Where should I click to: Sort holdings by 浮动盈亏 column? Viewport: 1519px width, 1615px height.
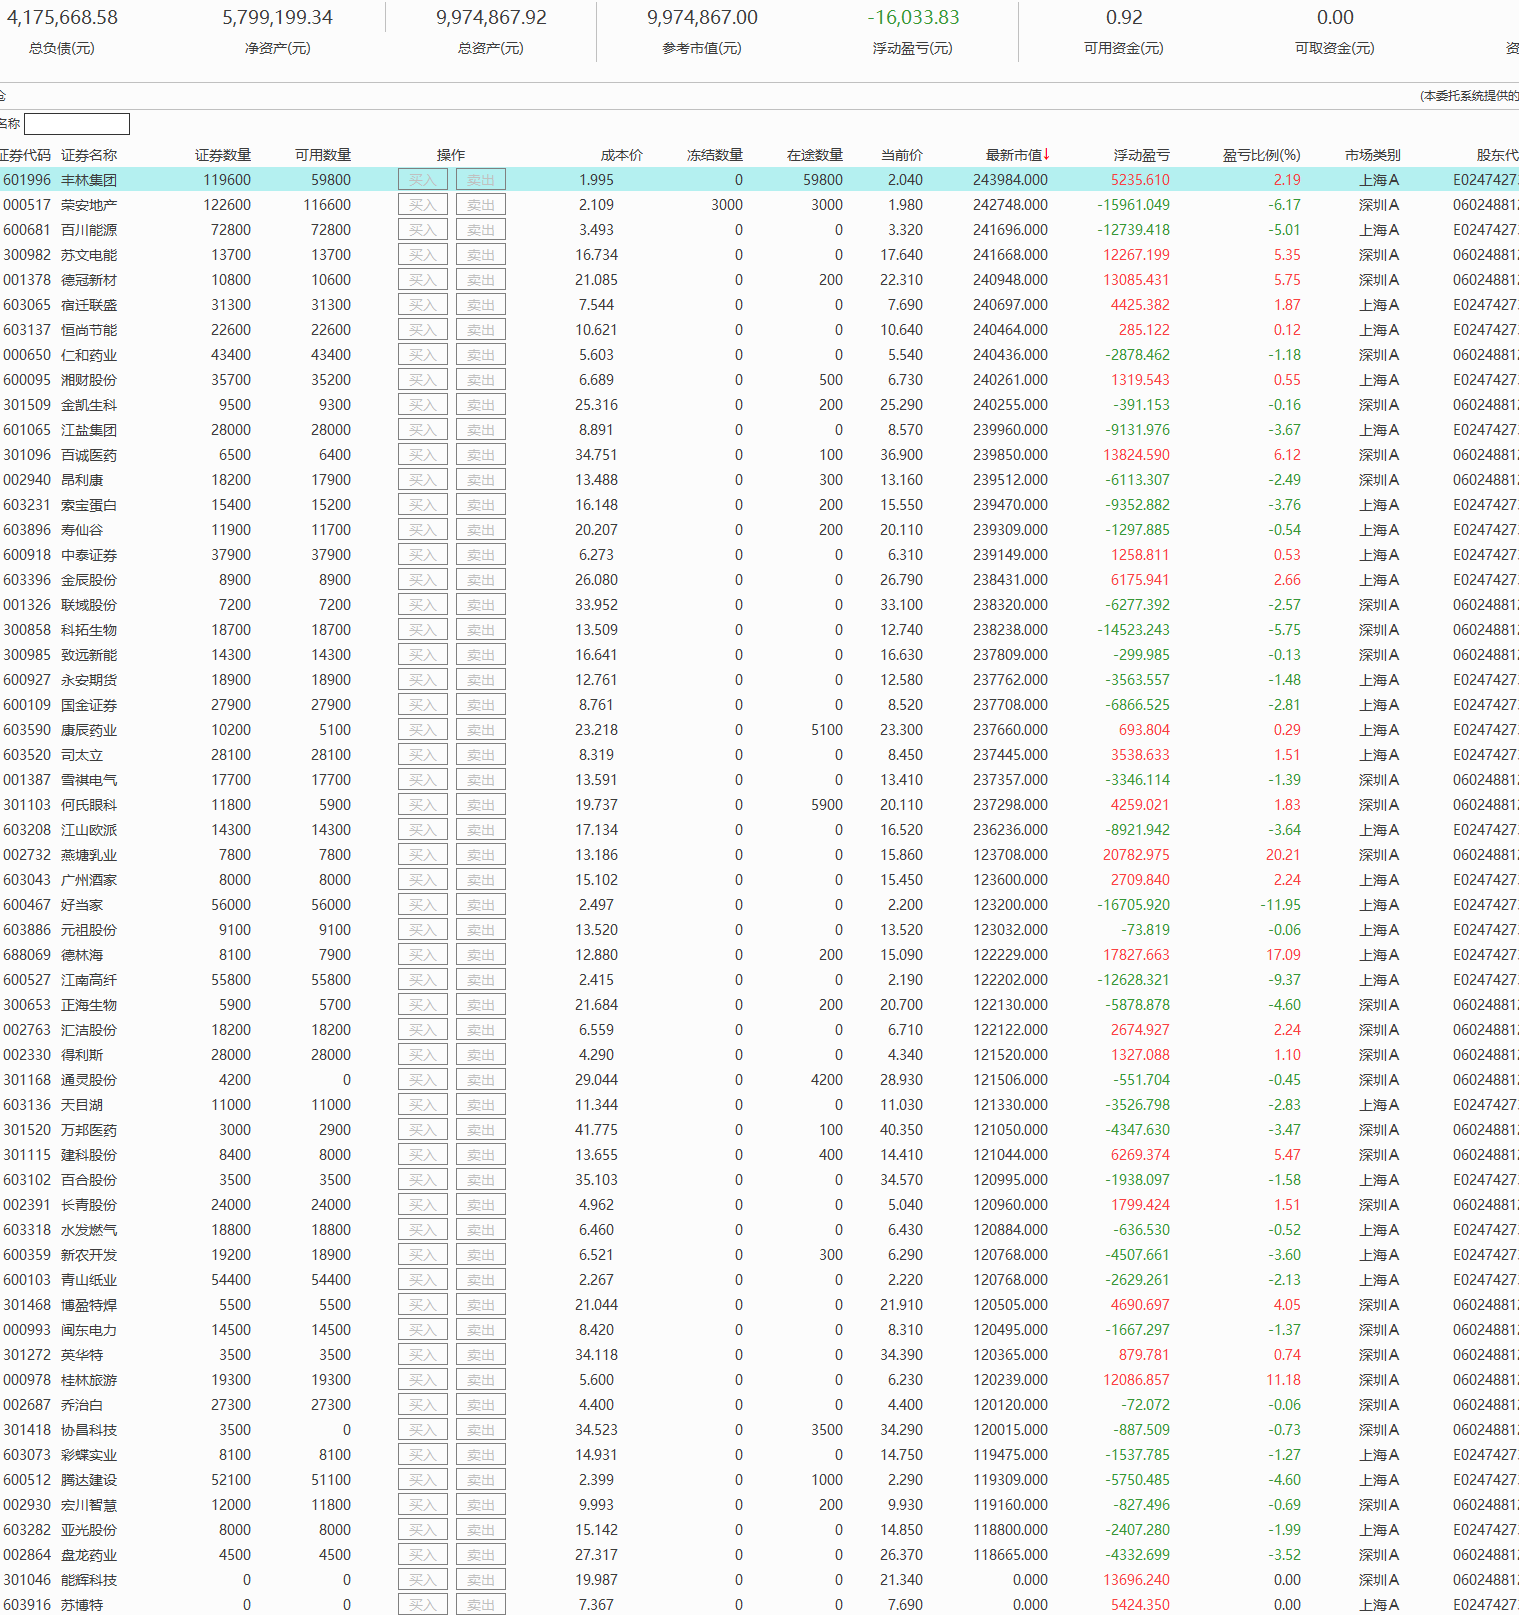pyautogui.click(x=1141, y=155)
